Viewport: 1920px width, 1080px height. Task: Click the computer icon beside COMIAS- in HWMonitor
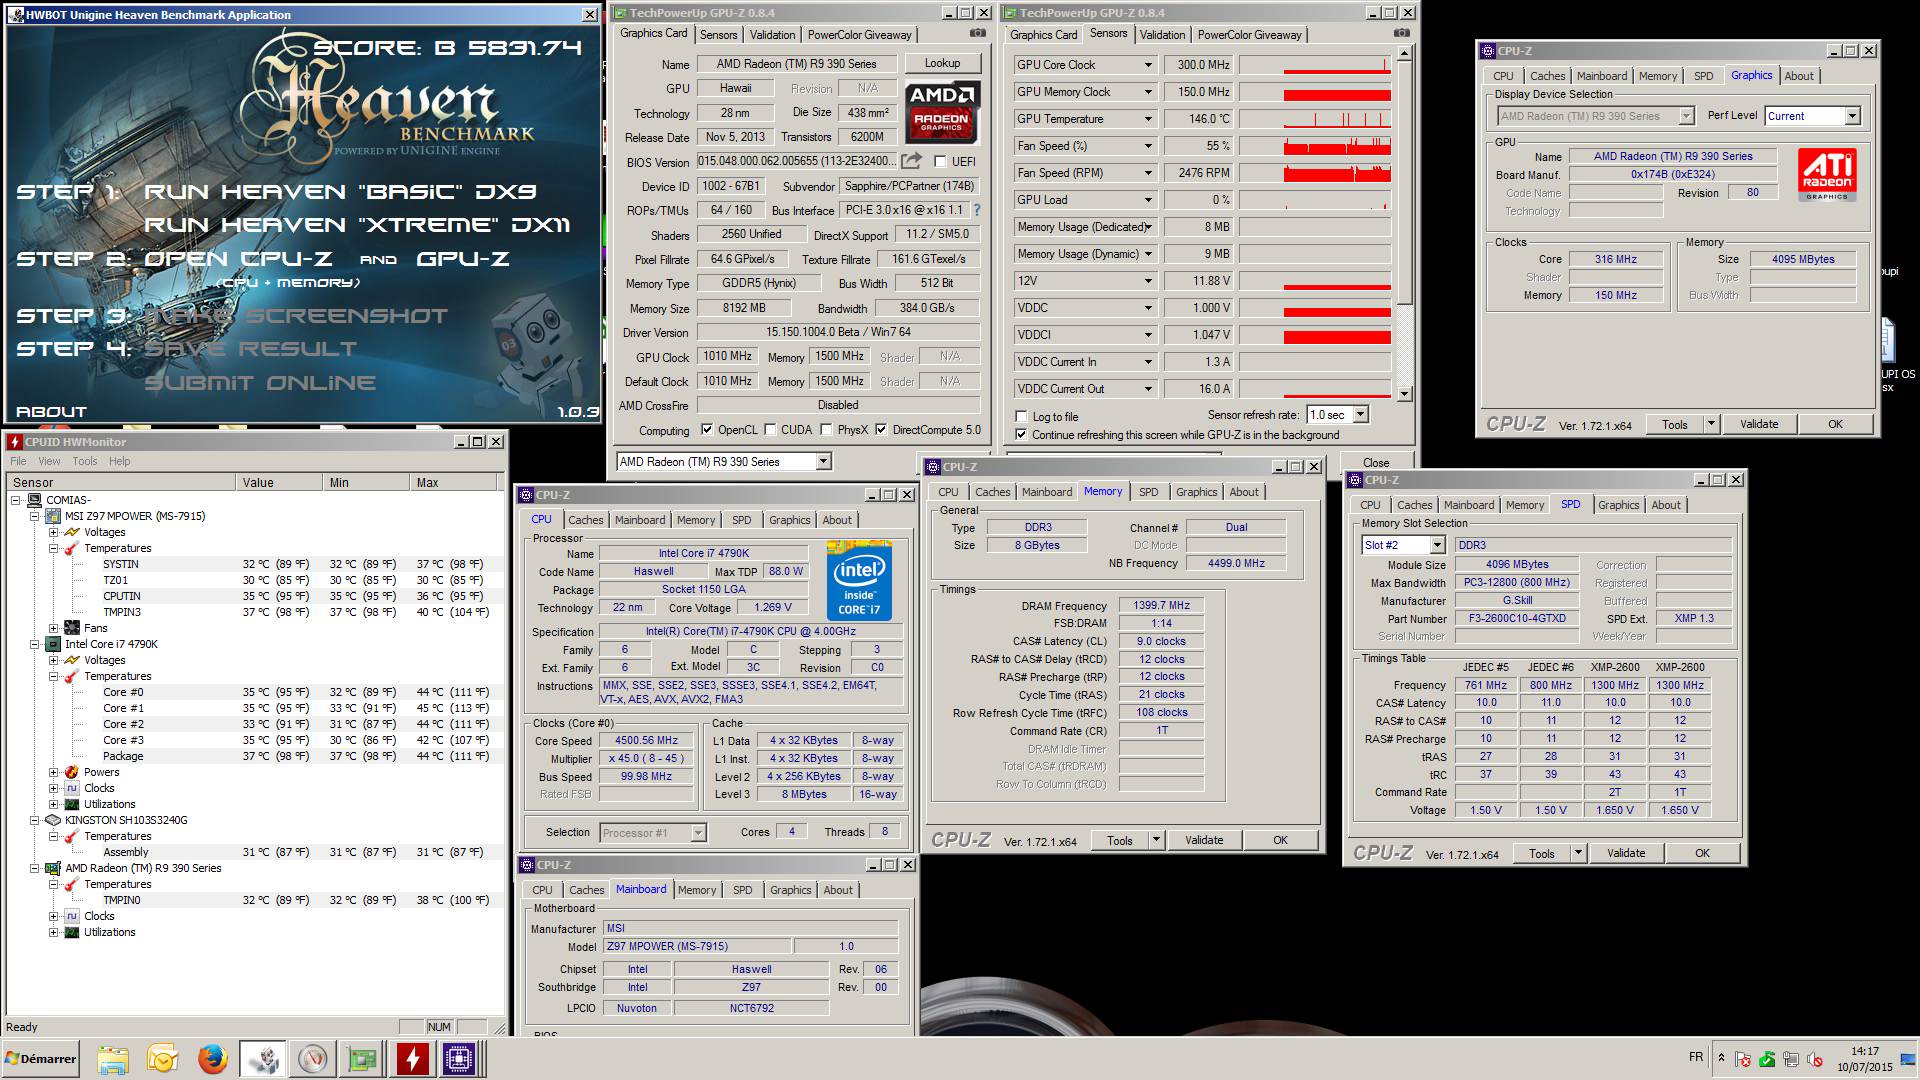point(33,500)
